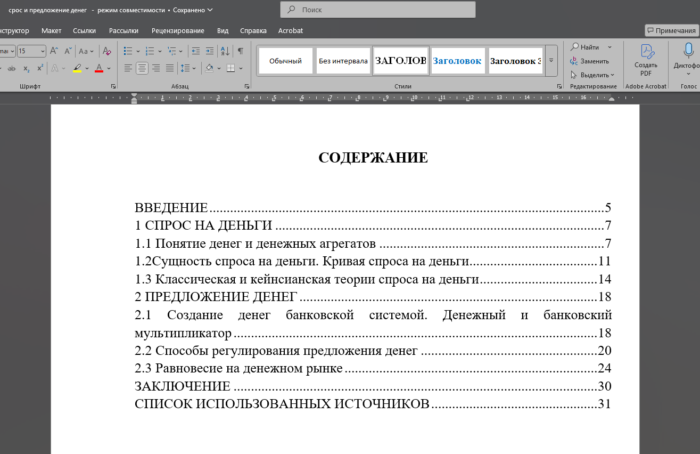Show paragraph marks (¶)
Screen dimensions: 700x454
[241, 51]
